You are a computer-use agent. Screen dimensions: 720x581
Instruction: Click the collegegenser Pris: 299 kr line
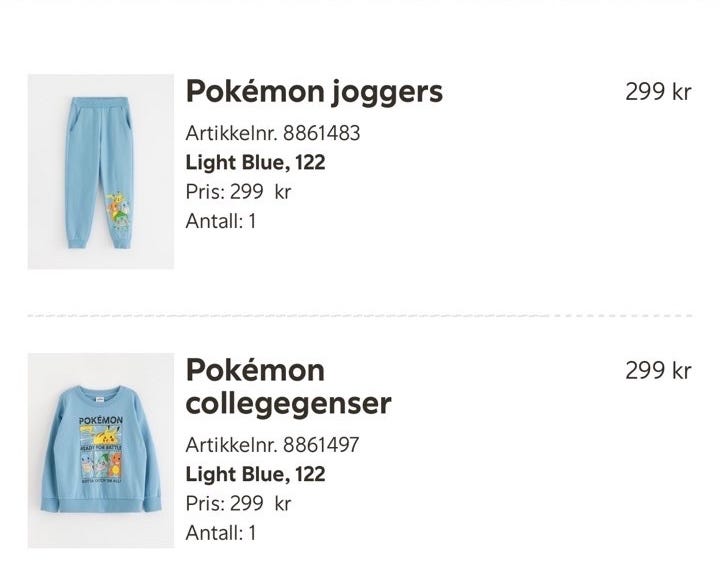tap(238, 503)
